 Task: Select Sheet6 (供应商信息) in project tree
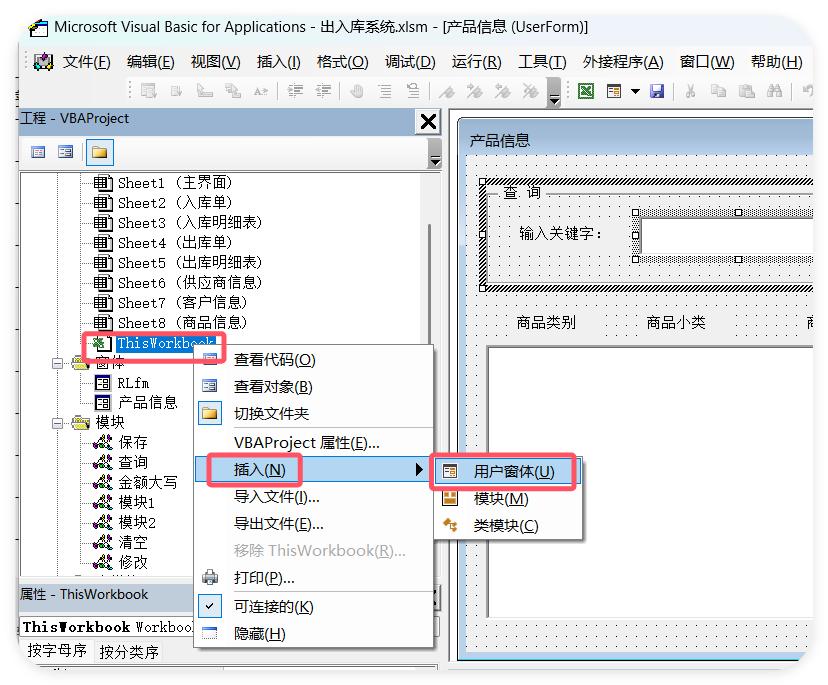(177, 283)
